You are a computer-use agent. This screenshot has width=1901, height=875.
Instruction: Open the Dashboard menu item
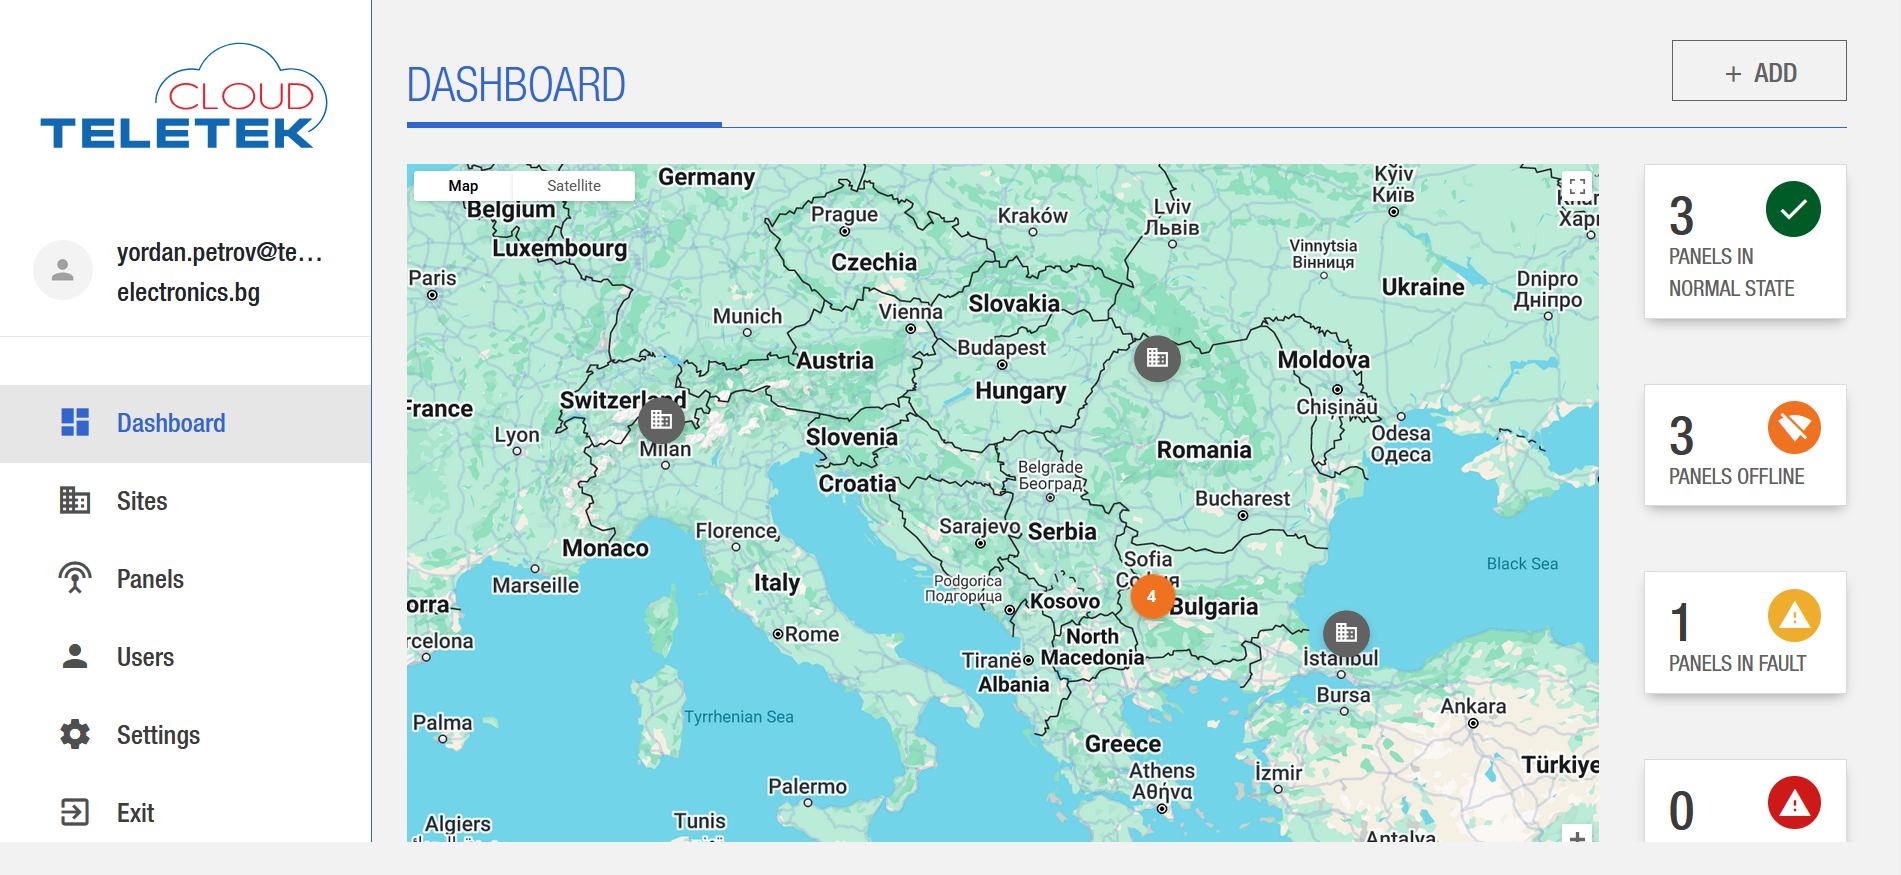(x=185, y=423)
